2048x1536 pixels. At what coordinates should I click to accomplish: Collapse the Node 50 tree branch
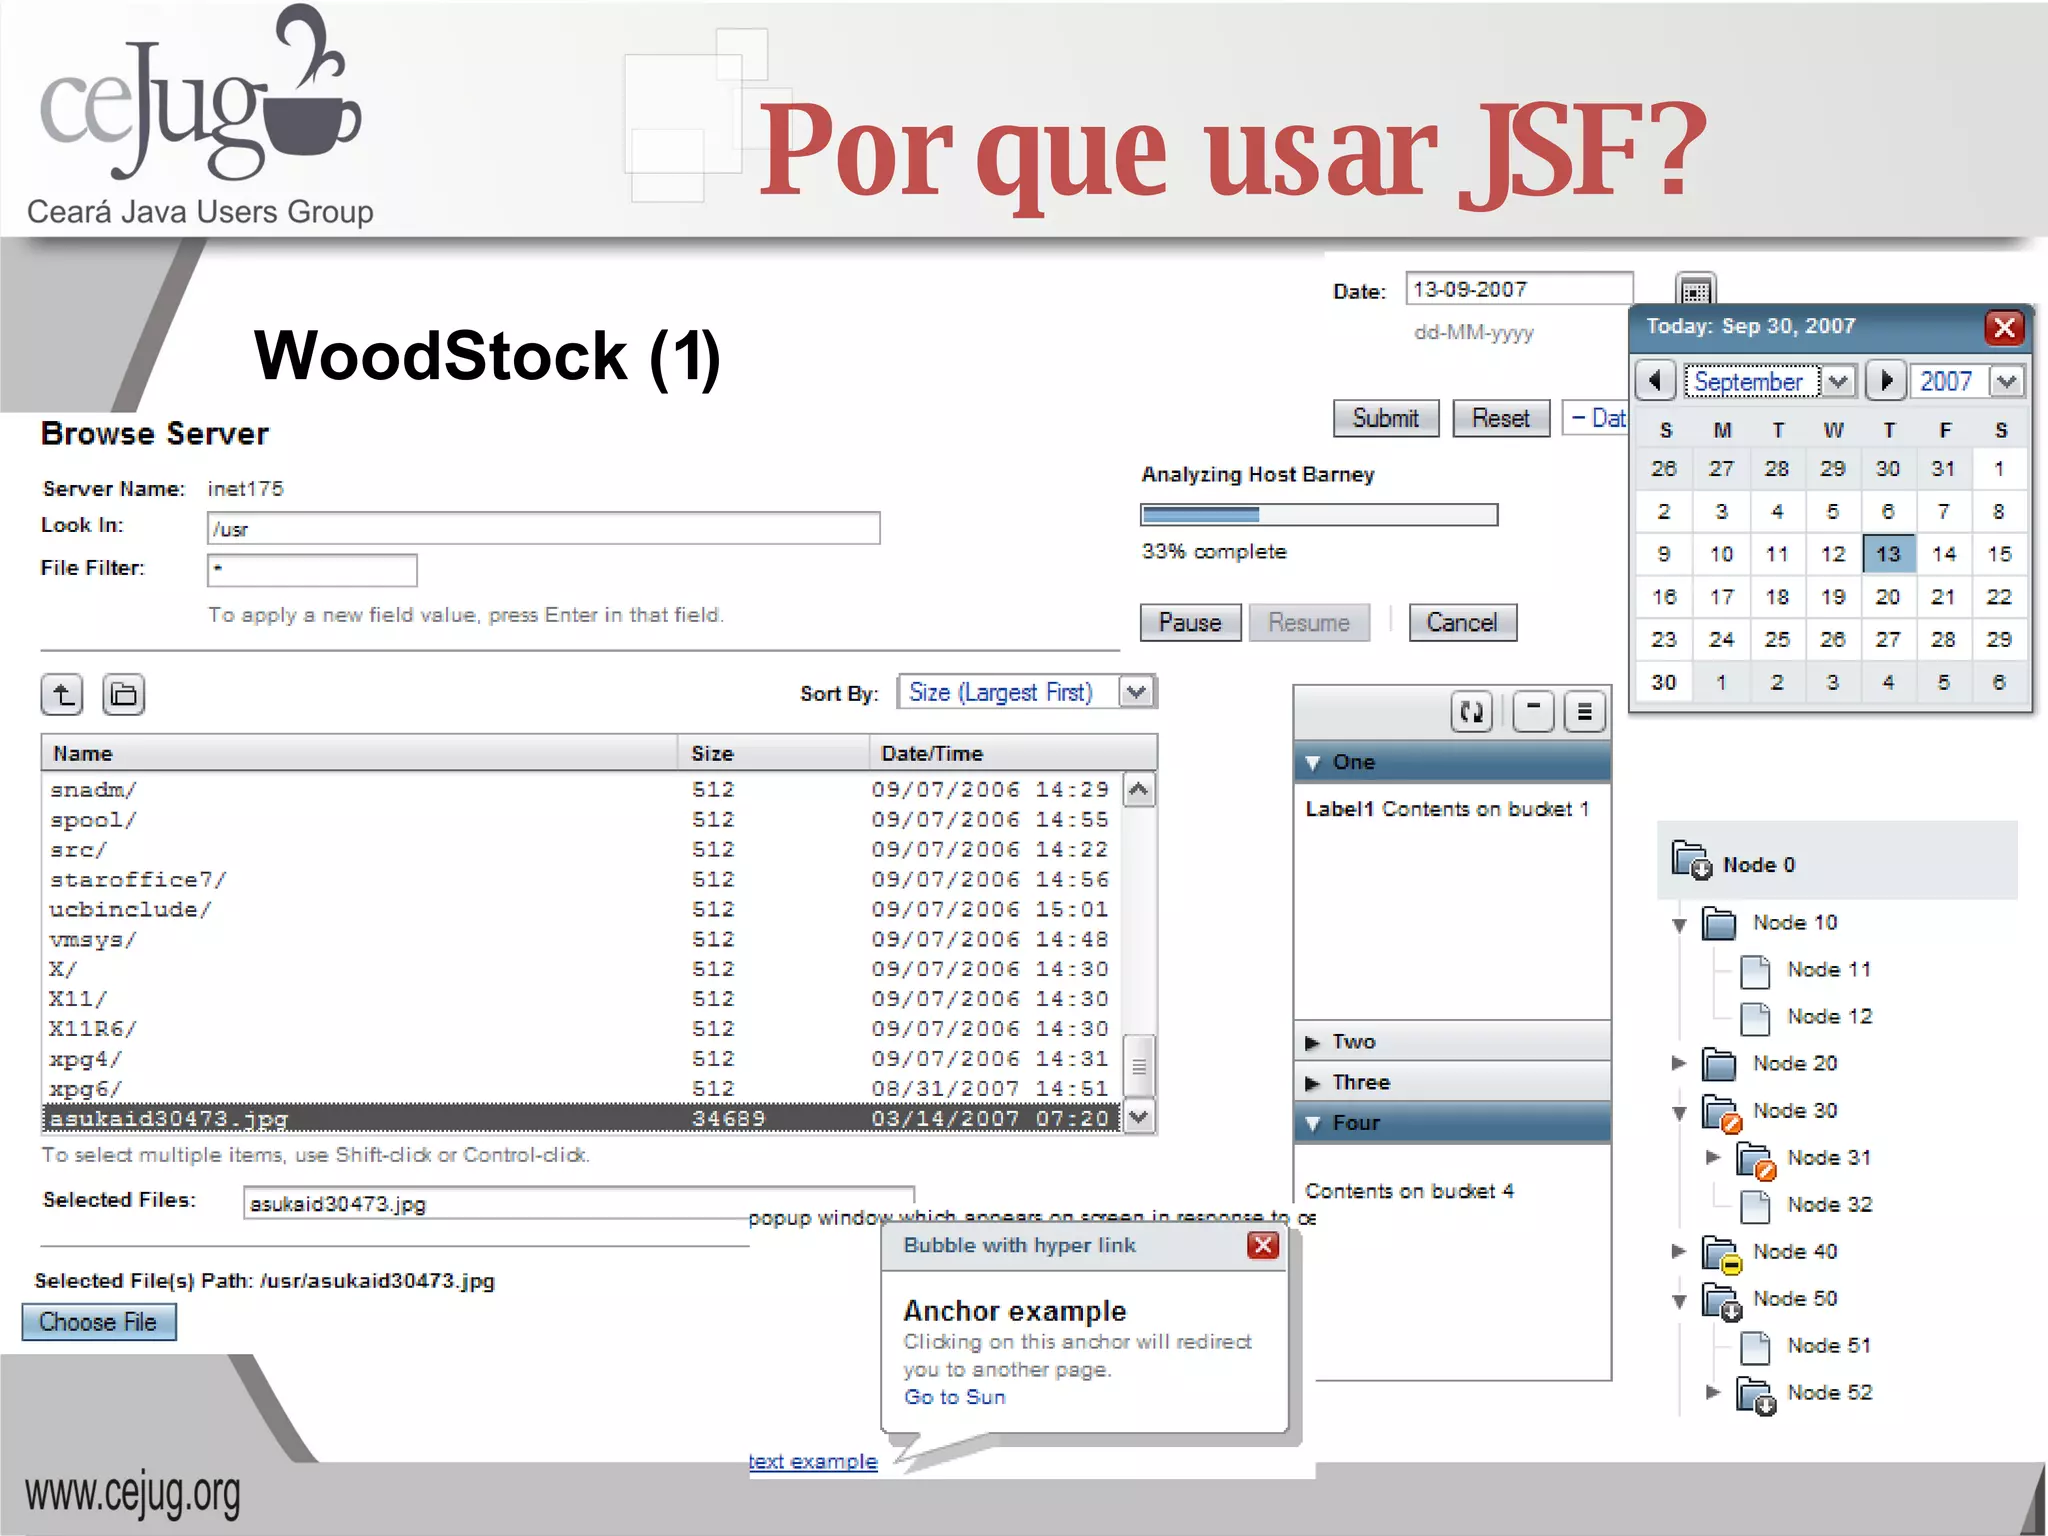coord(1679,1301)
